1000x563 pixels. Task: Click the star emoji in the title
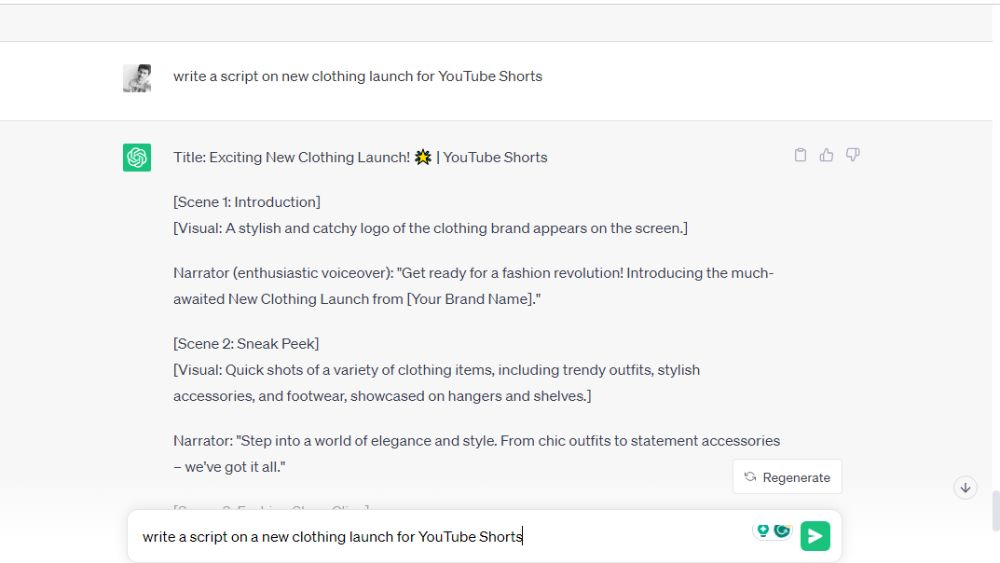[423, 157]
